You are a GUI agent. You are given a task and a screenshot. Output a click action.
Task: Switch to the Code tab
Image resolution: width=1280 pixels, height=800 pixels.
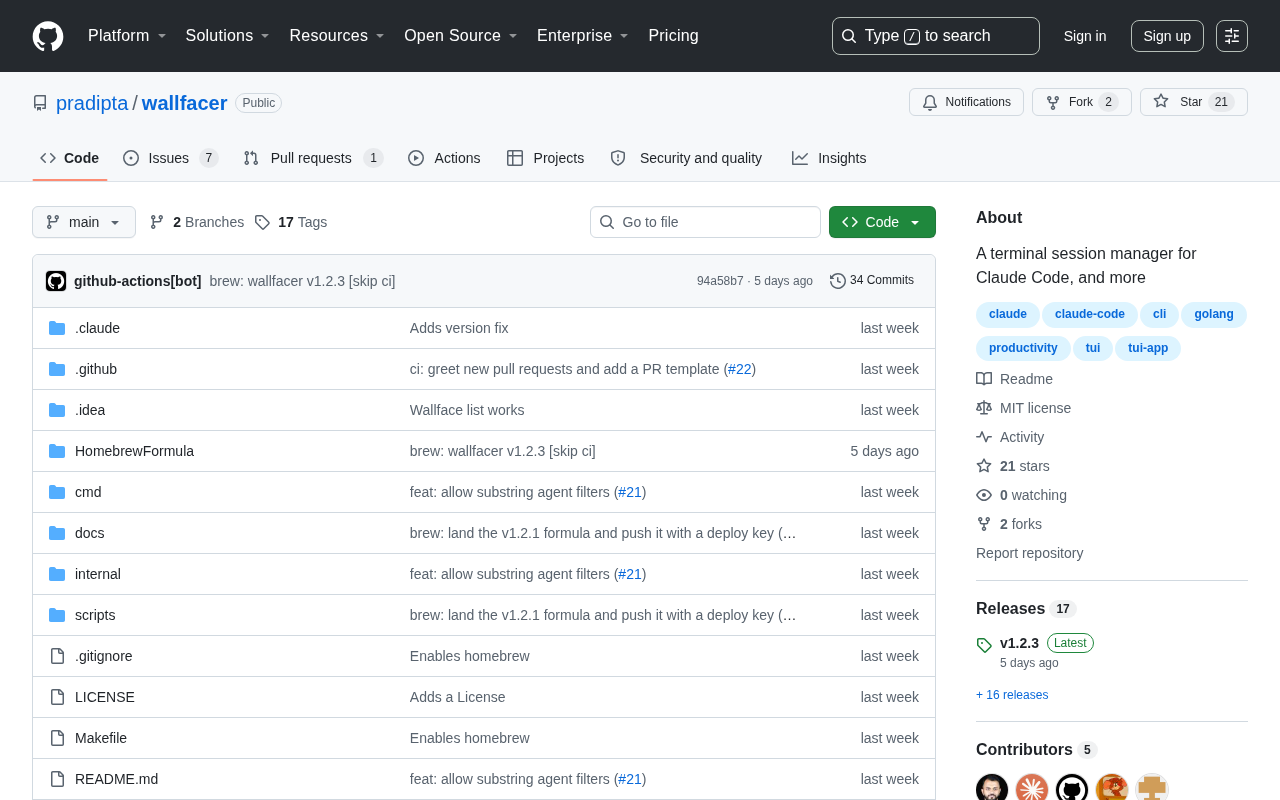coord(70,158)
